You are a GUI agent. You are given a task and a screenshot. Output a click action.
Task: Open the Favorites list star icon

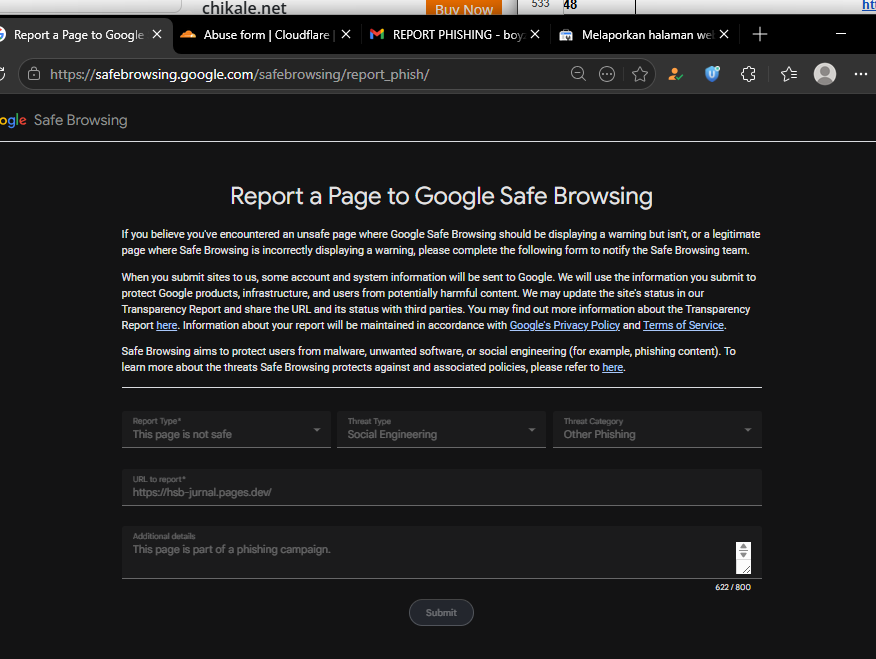[788, 74]
